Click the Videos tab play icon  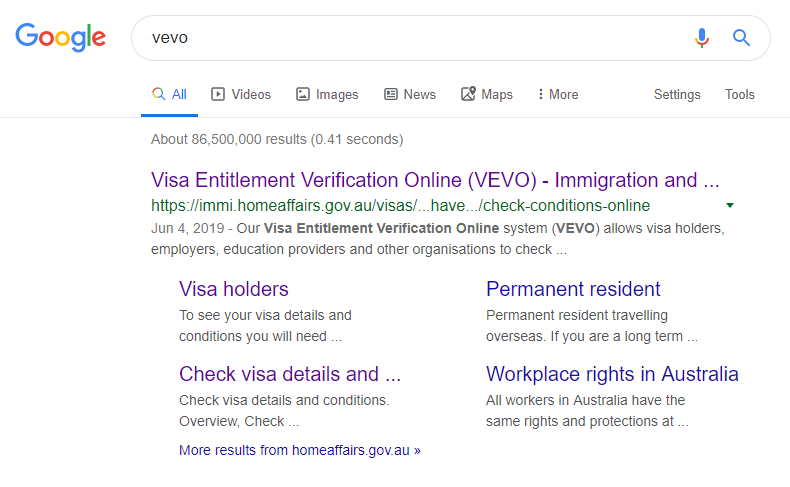pyautogui.click(x=218, y=94)
